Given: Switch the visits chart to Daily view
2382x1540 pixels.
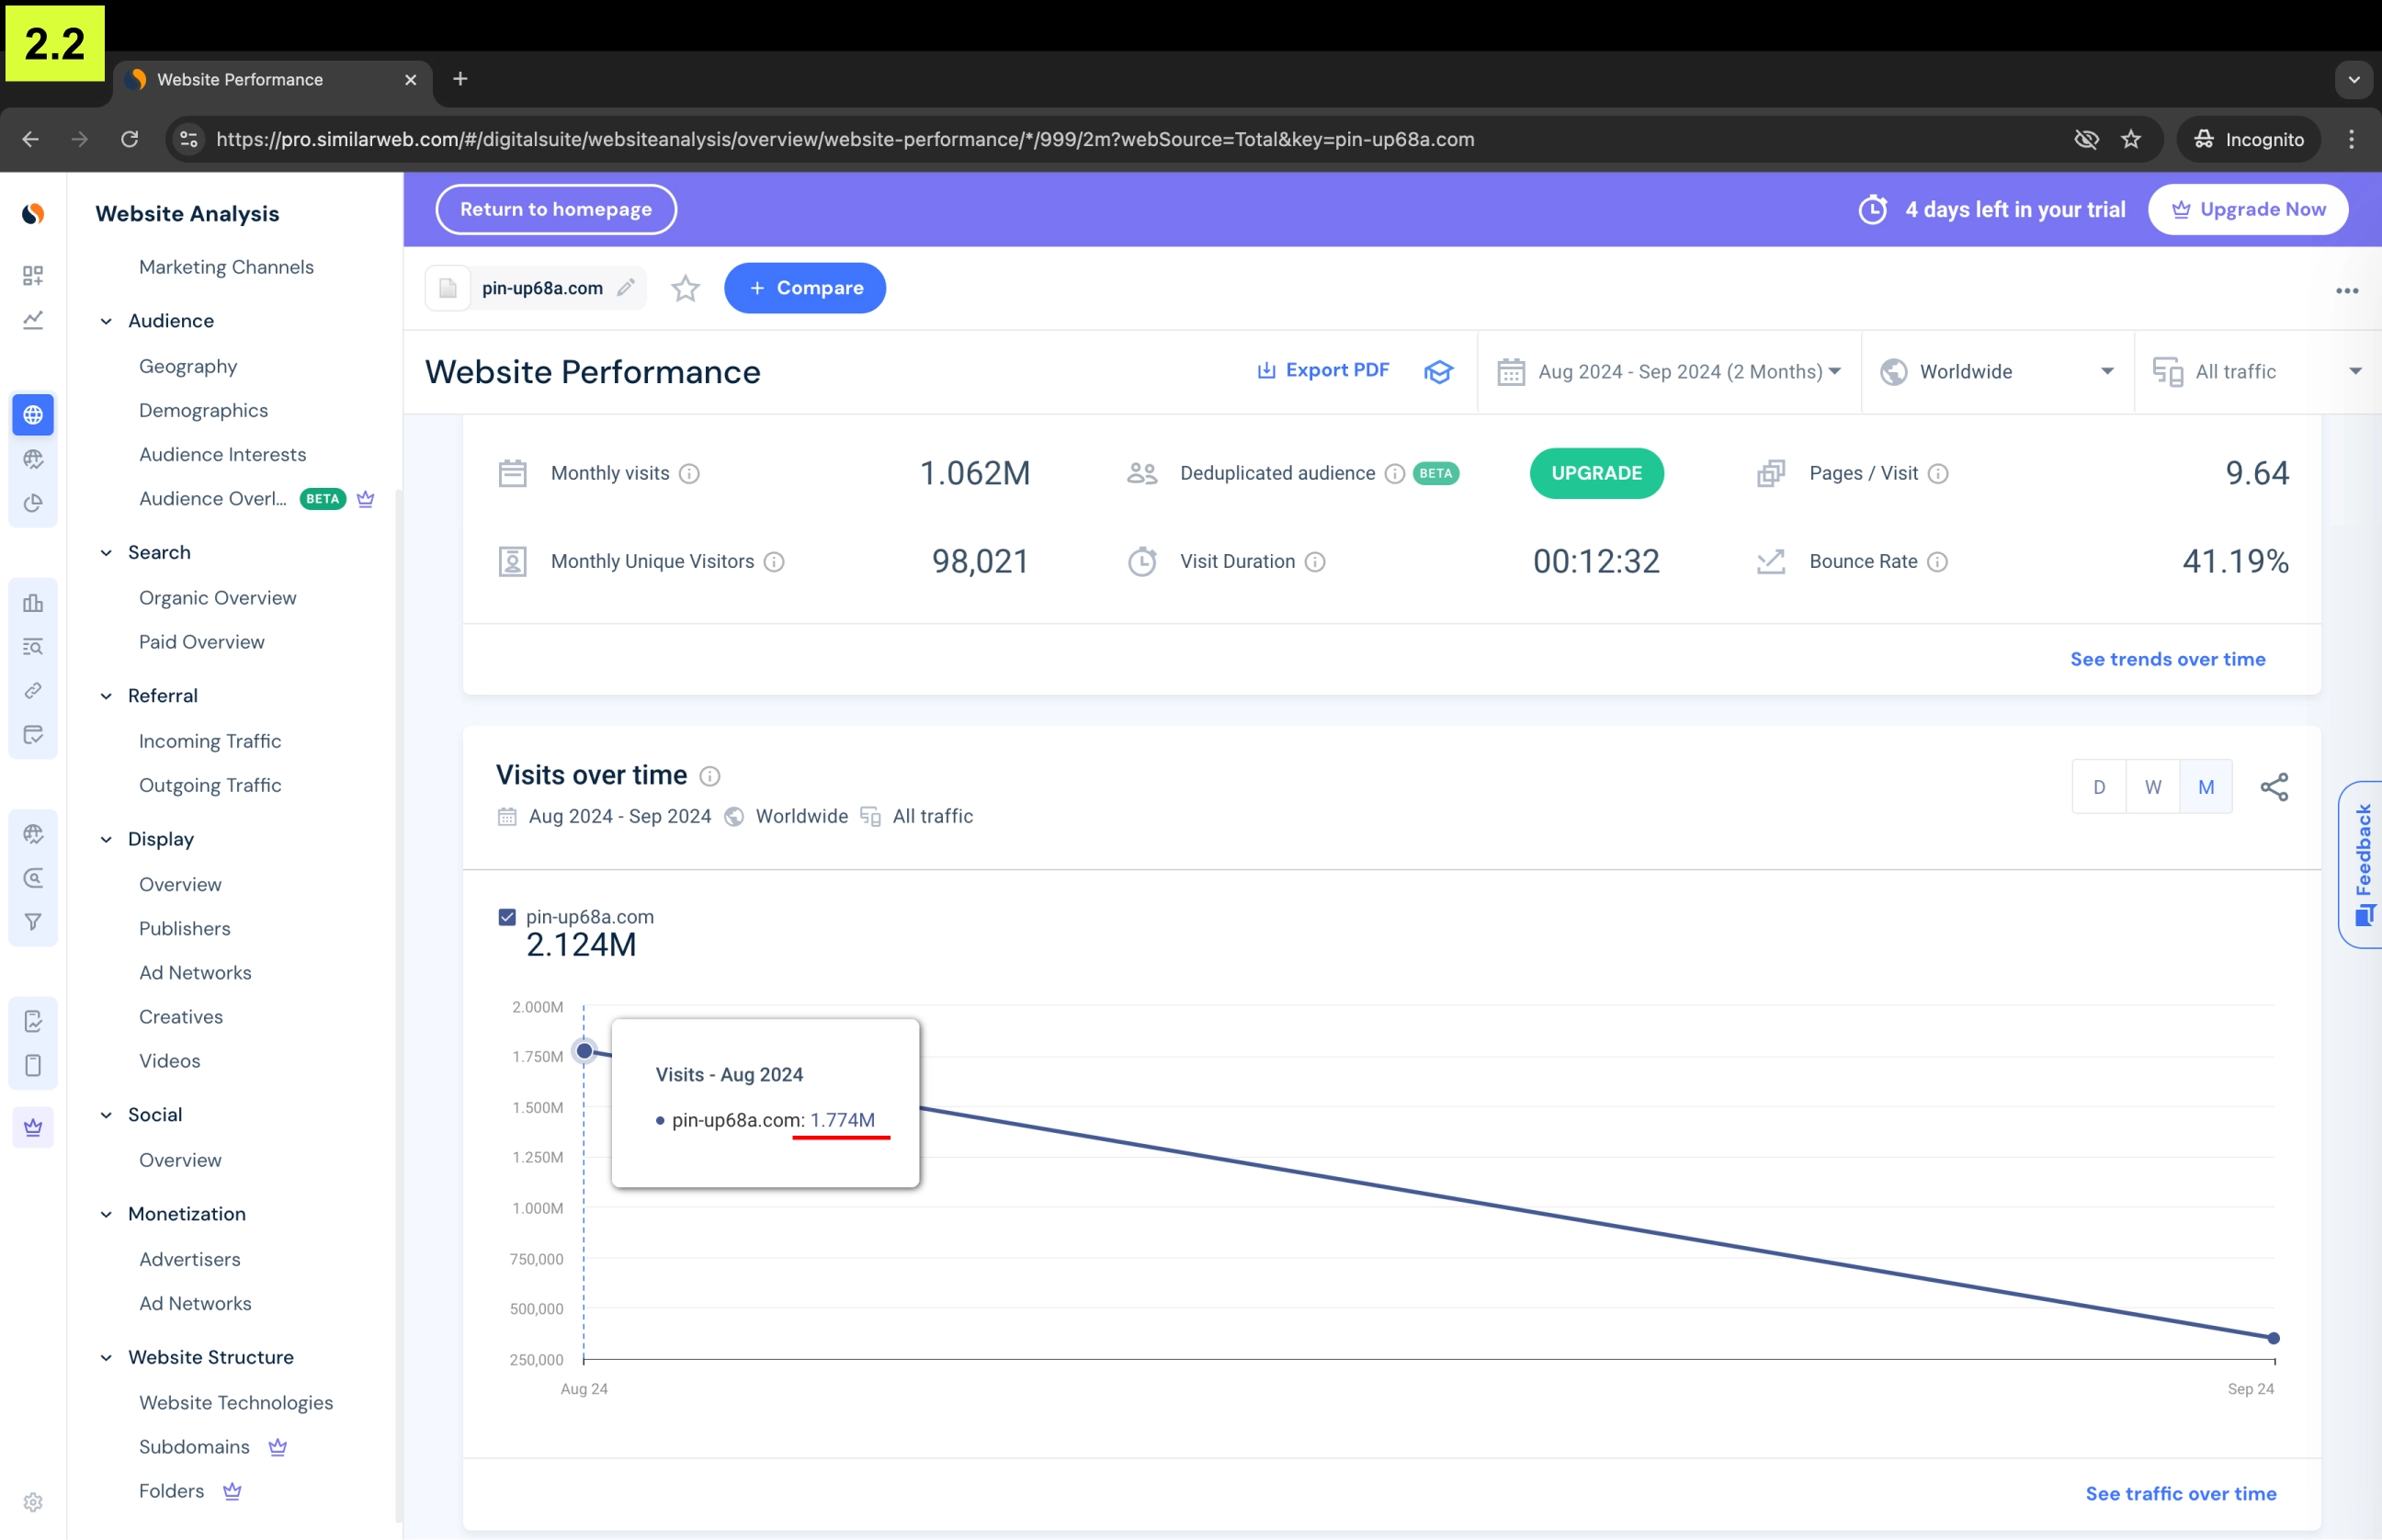Looking at the screenshot, I should click(x=2100, y=787).
